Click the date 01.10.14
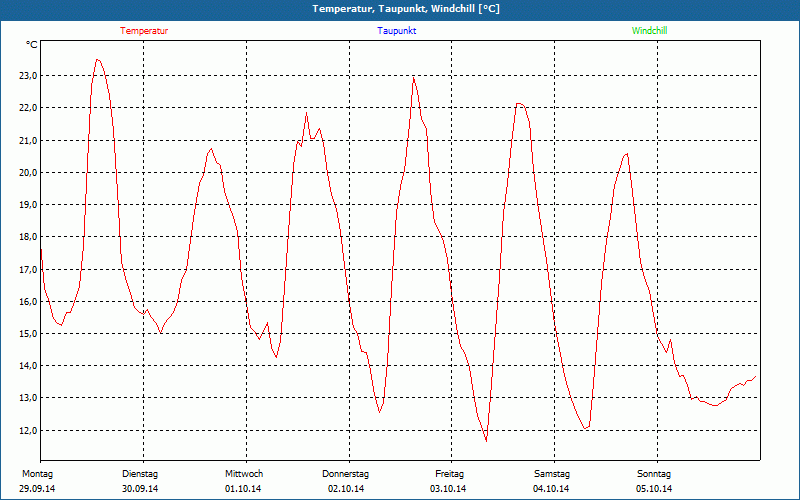 pyautogui.click(x=243, y=489)
